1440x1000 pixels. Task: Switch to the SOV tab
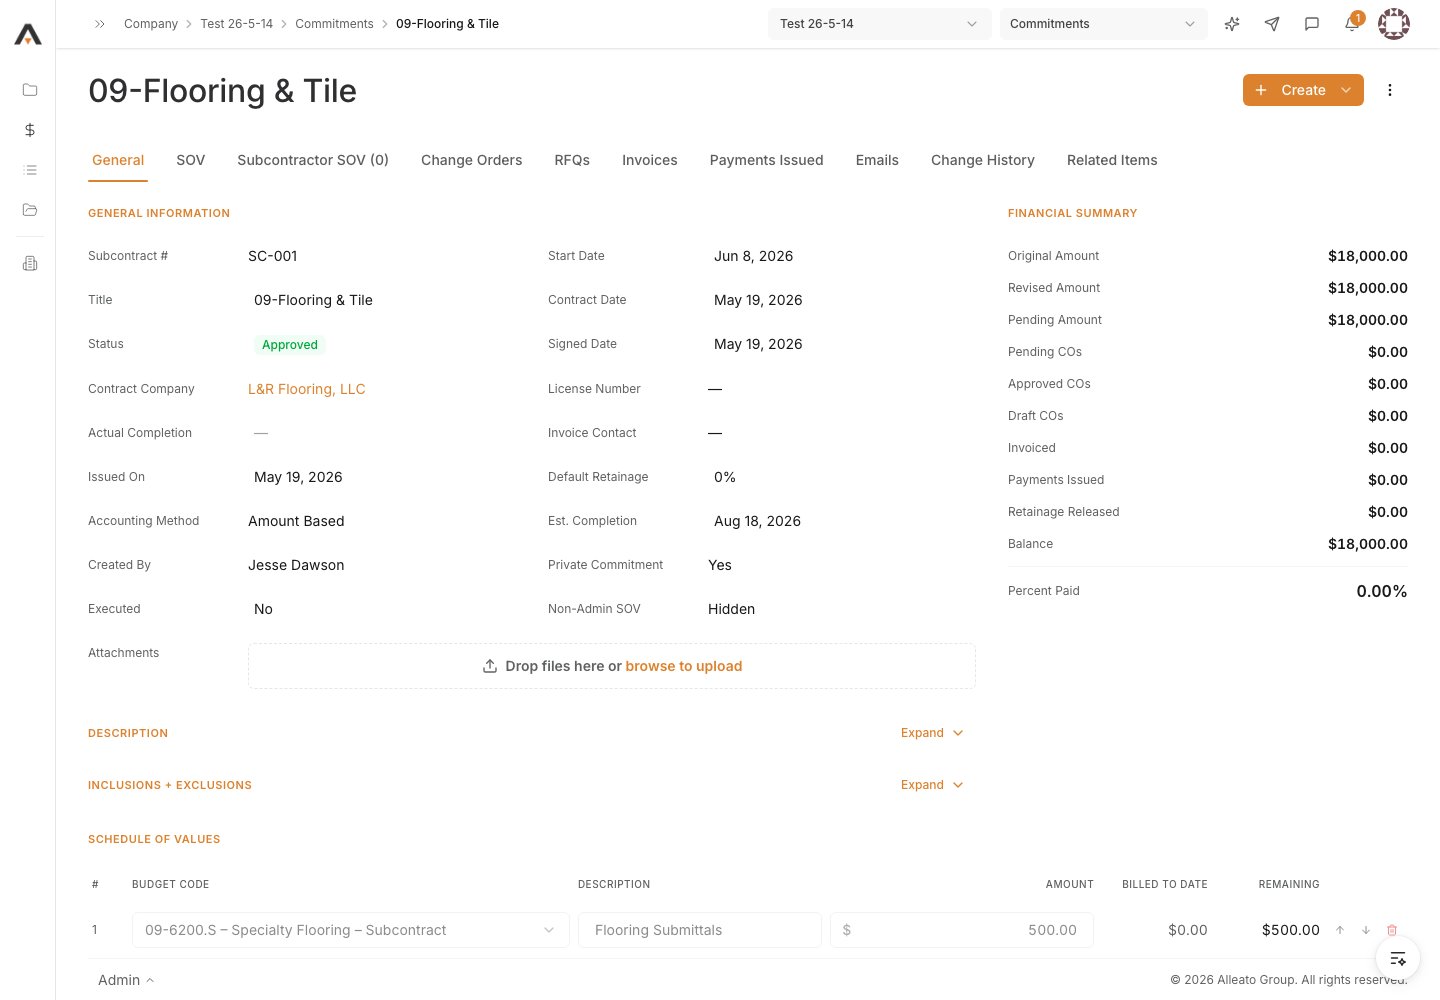point(191,160)
